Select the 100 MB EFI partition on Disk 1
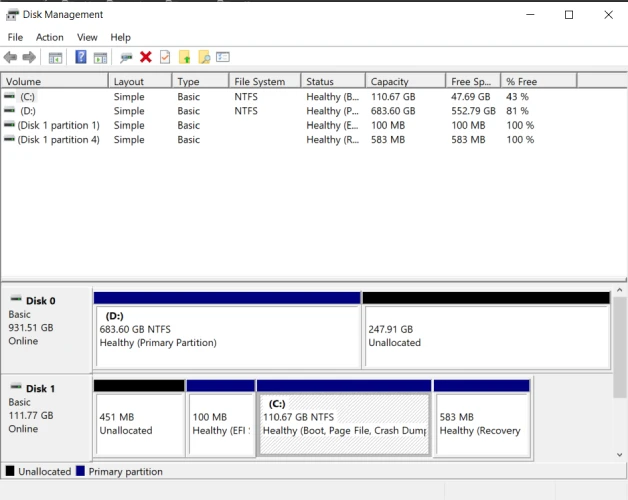Viewport: 628px width, 500px height. [x=220, y=423]
